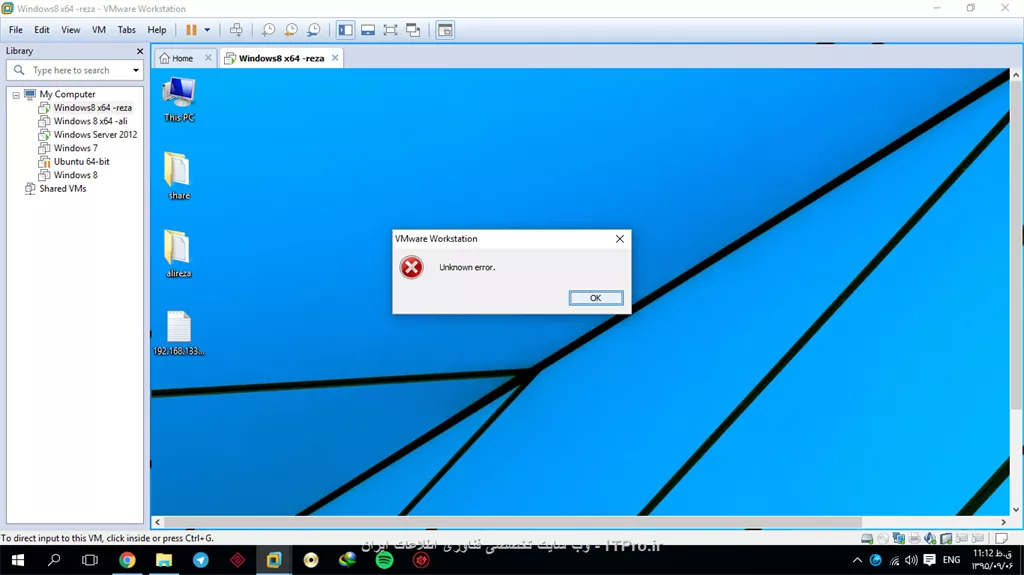Close the Home tab
This screenshot has width=1024, height=575.
[208, 58]
